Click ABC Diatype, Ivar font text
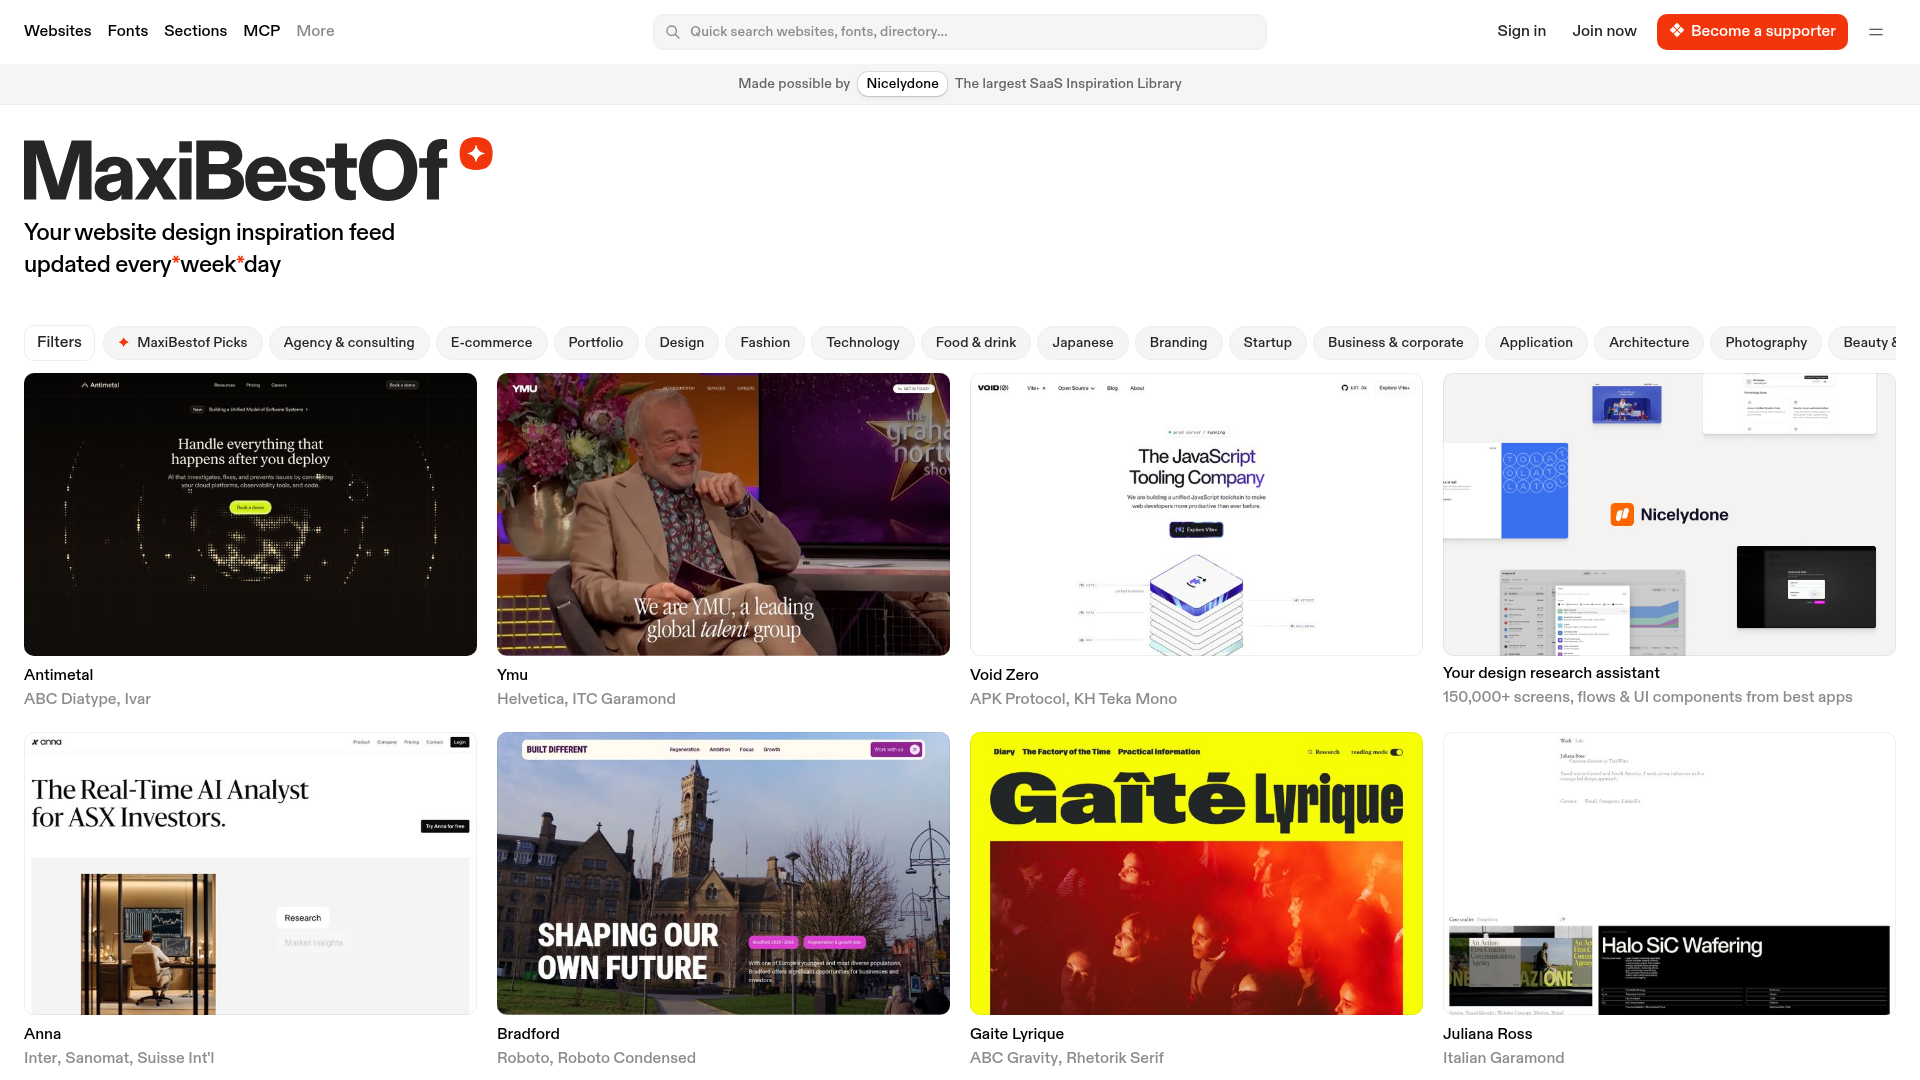The image size is (1920, 1080). click(x=87, y=699)
